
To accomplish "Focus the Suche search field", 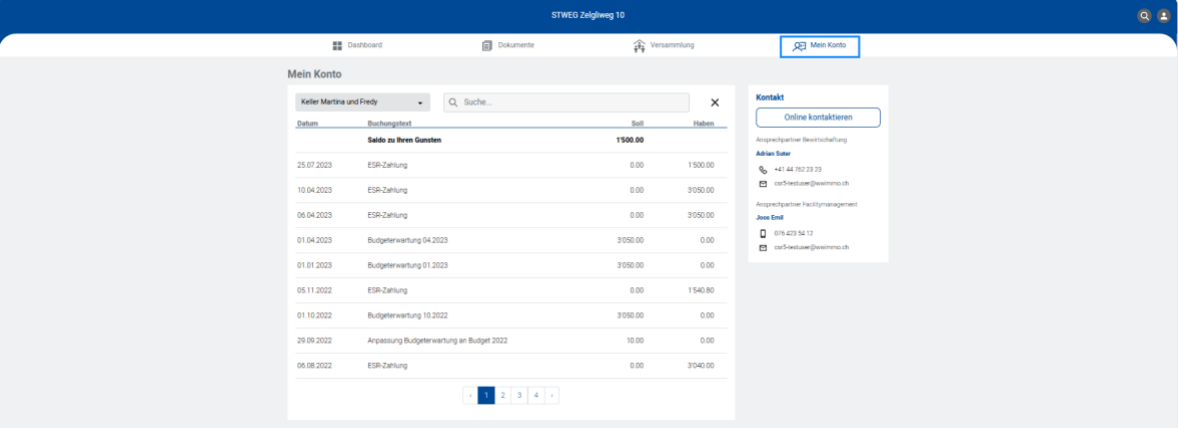I will [x=566, y=102].
